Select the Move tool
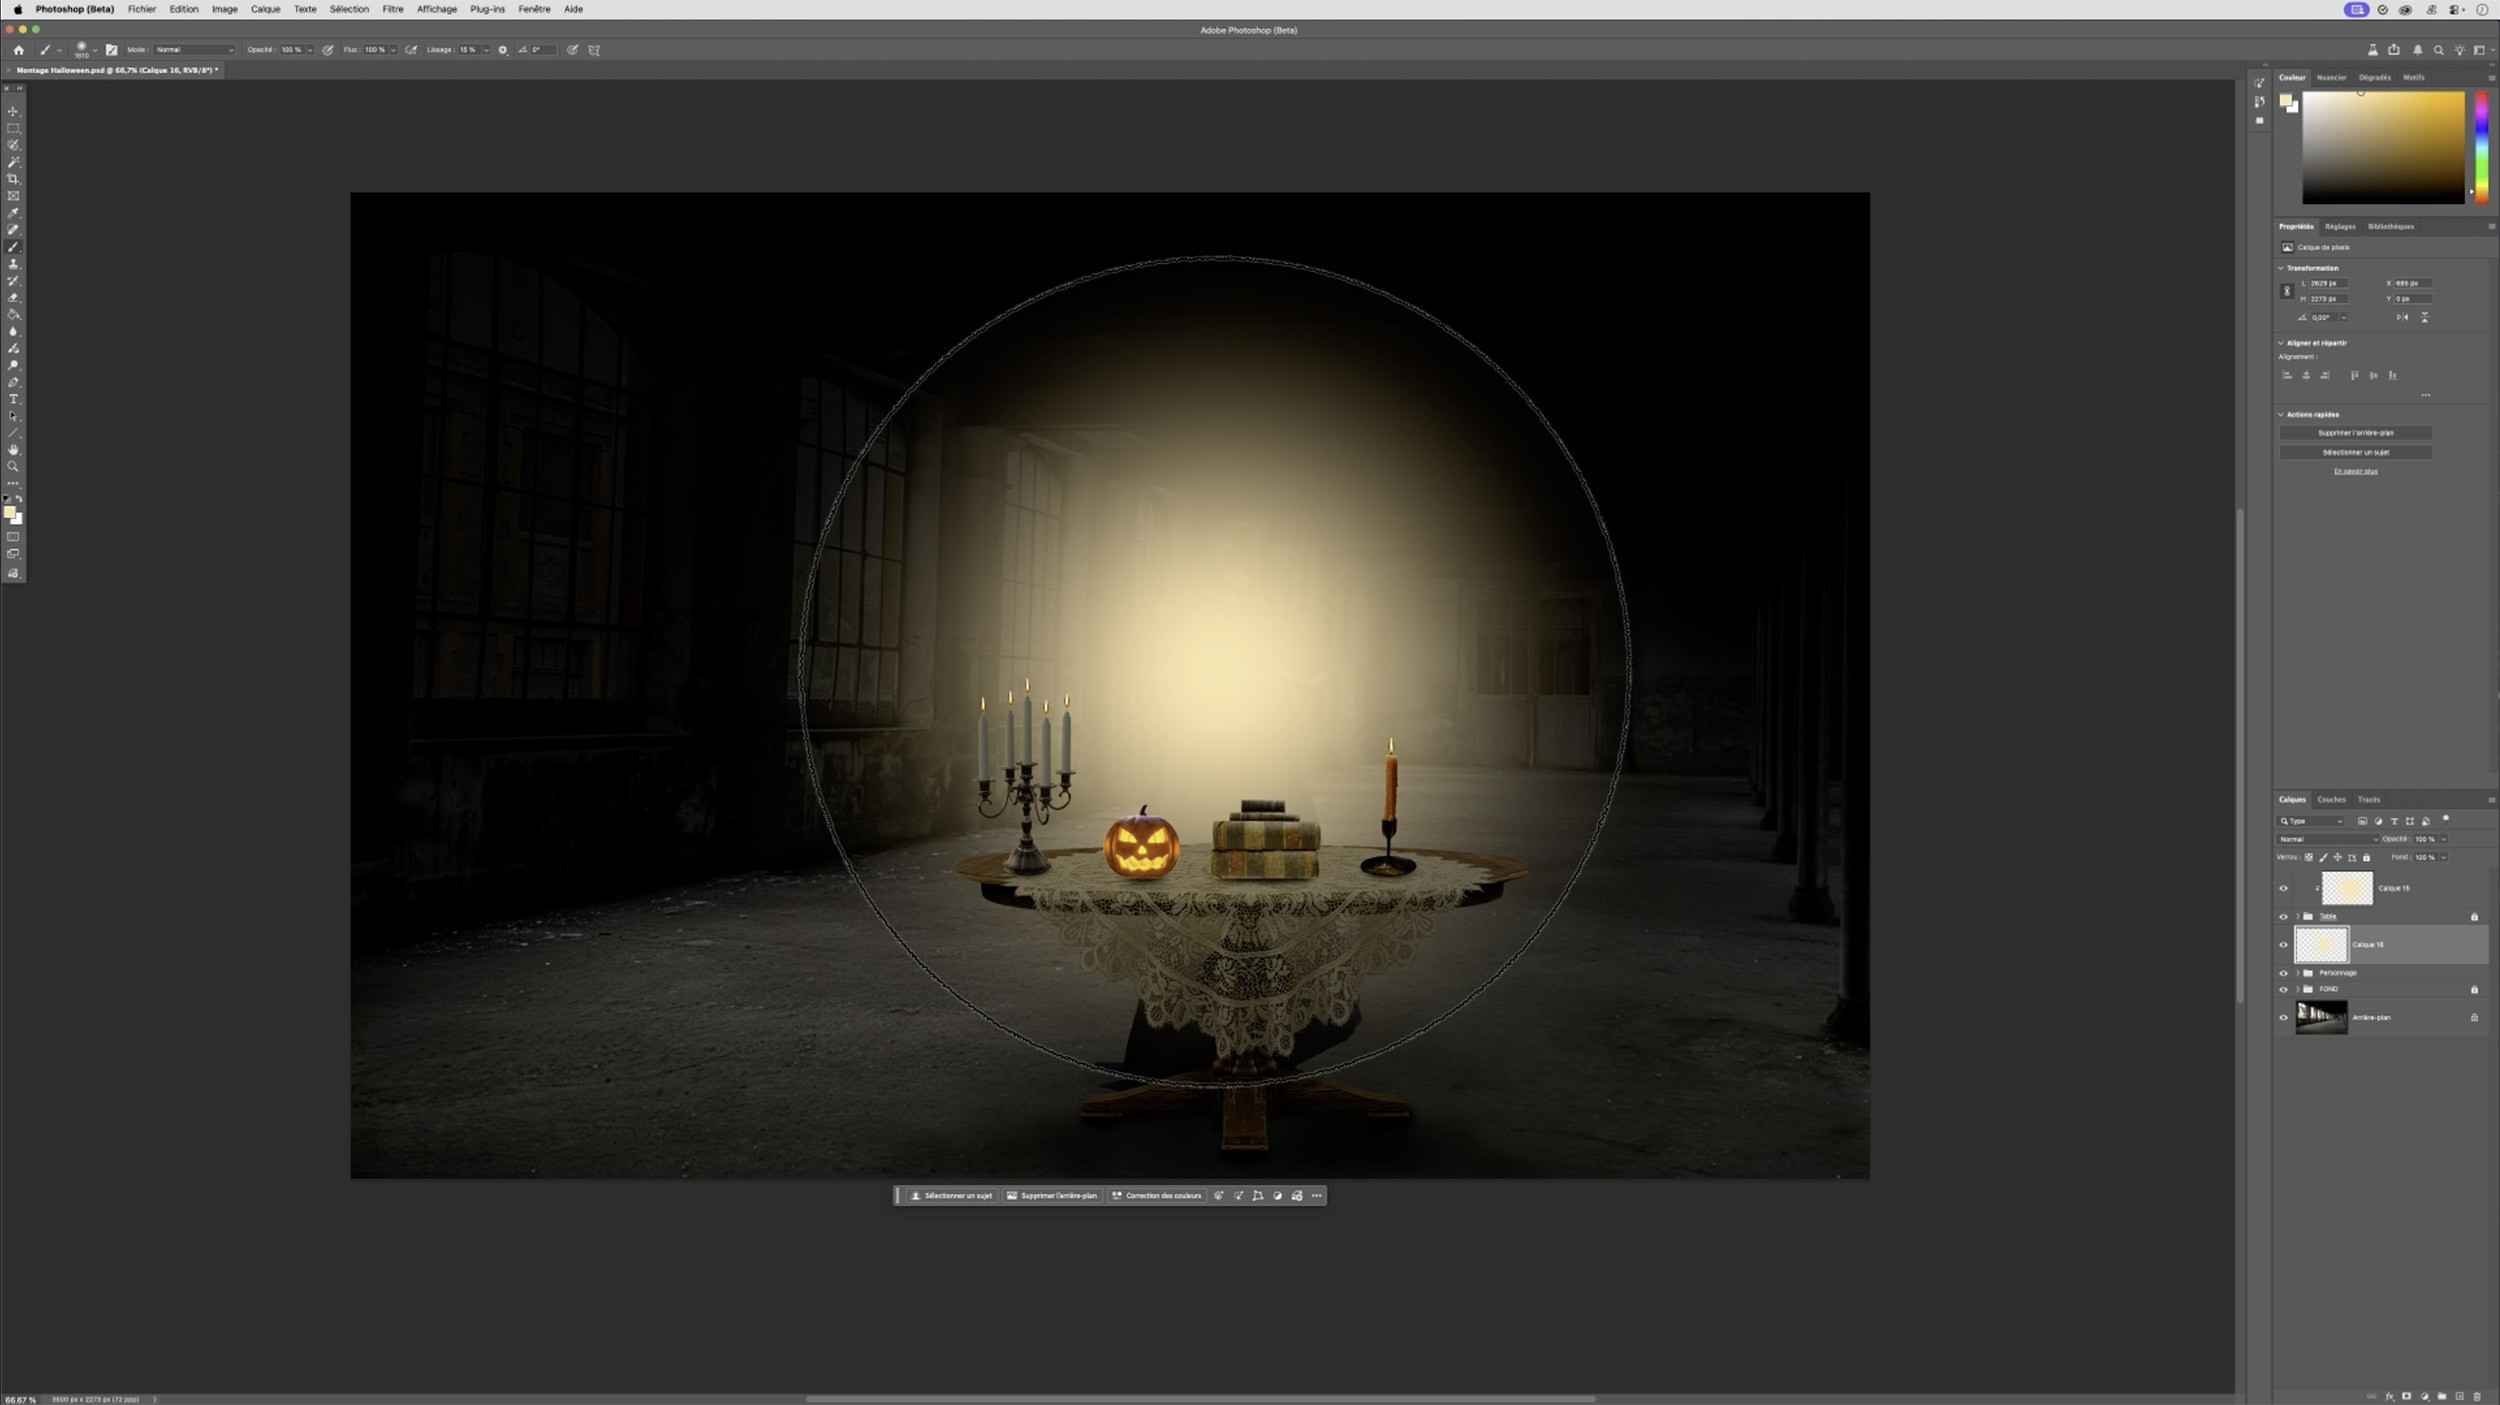This screenshot has width=2500, height=1405. click(13, 111)
